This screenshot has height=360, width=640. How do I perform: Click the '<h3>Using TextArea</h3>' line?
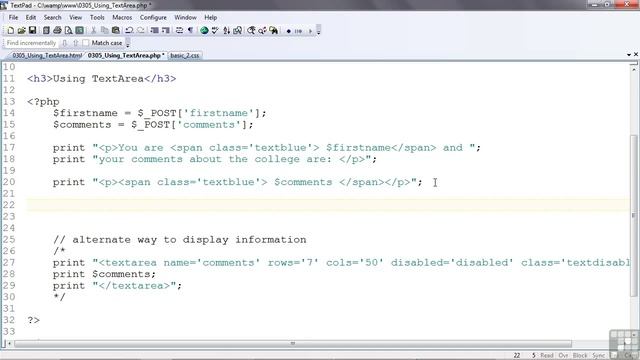[x=102, y=79]
